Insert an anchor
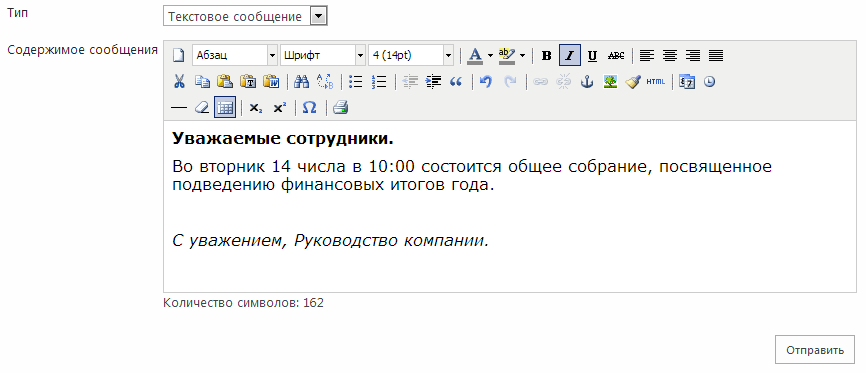Image resolution: width=866 pixels, height=373 pixels. 587,82
